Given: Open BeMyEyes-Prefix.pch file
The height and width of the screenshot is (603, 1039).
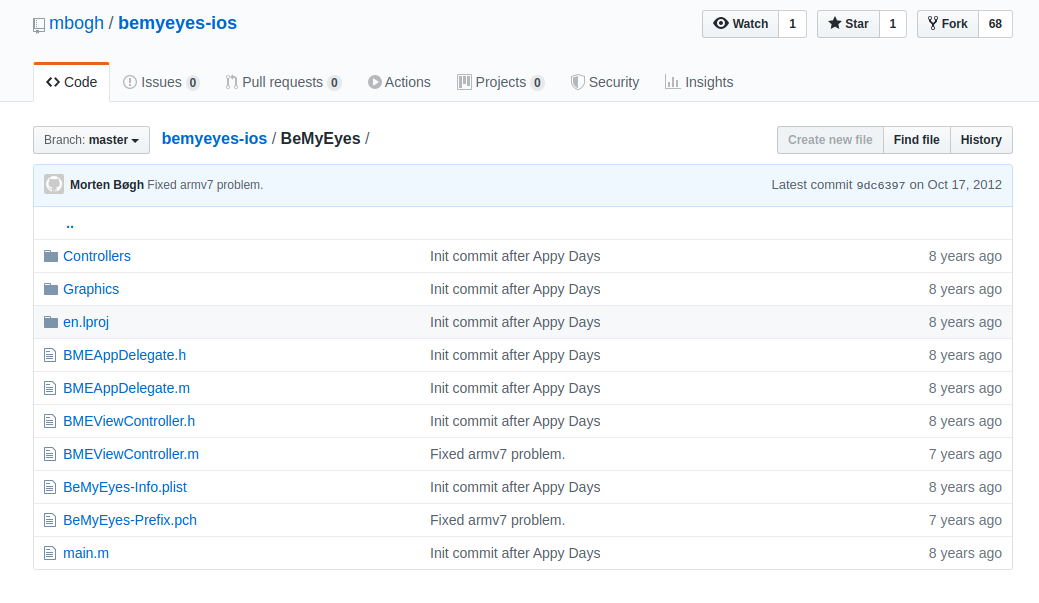Looking at the screenshot, I should point(130,520).
